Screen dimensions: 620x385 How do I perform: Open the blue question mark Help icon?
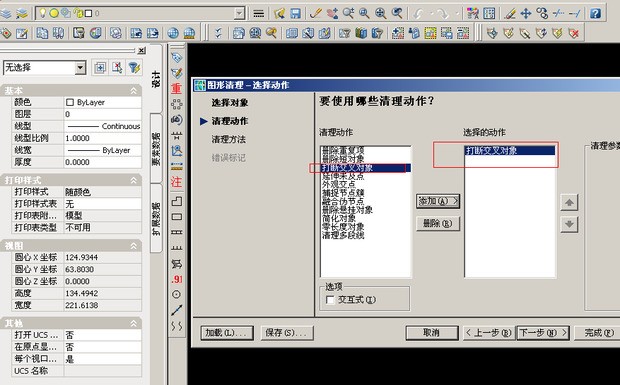click(595, 13)
